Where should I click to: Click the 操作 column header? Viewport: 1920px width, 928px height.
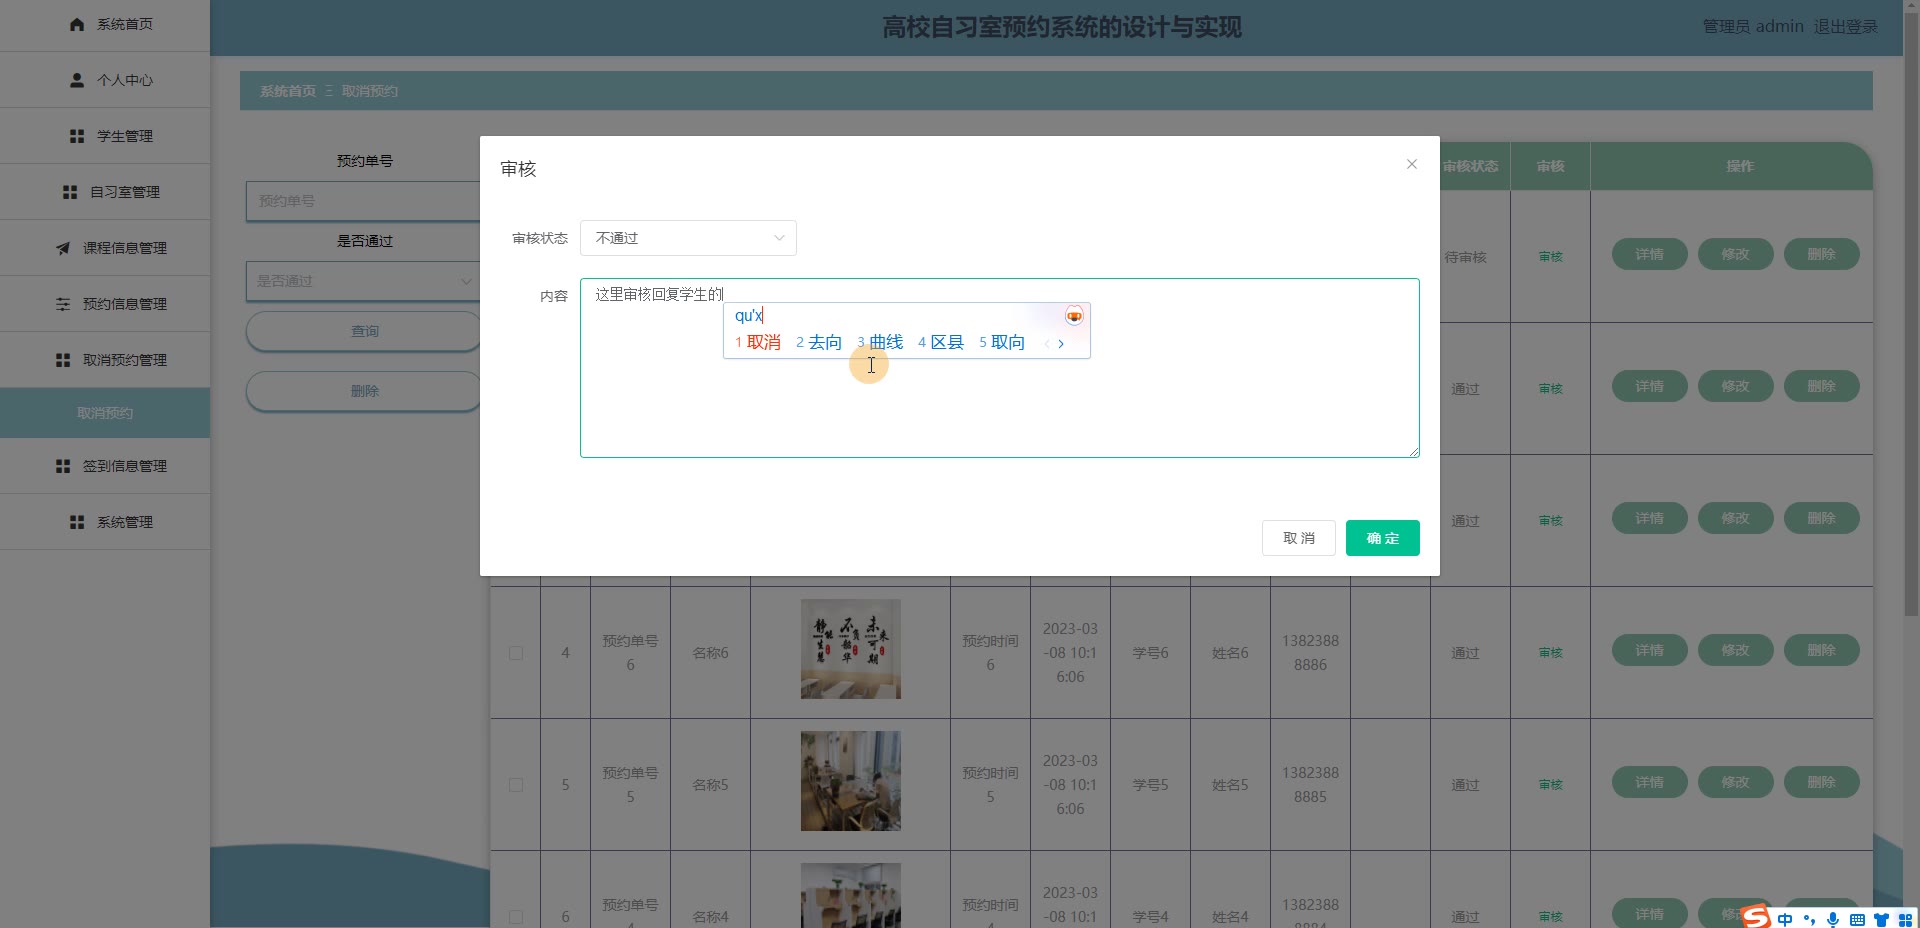pos(1740,166)
